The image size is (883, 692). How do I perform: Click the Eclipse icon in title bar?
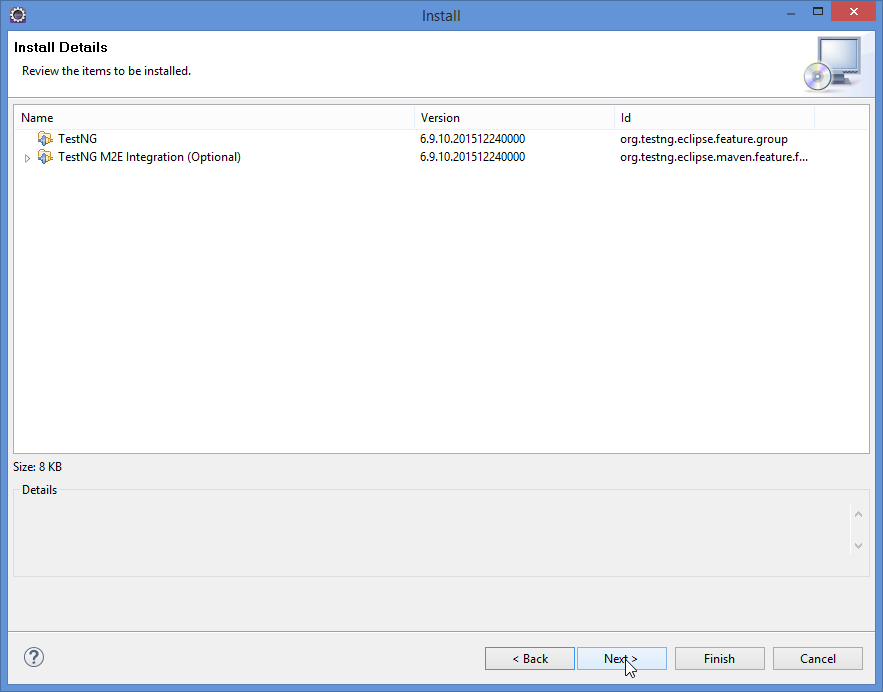(18, 15)
